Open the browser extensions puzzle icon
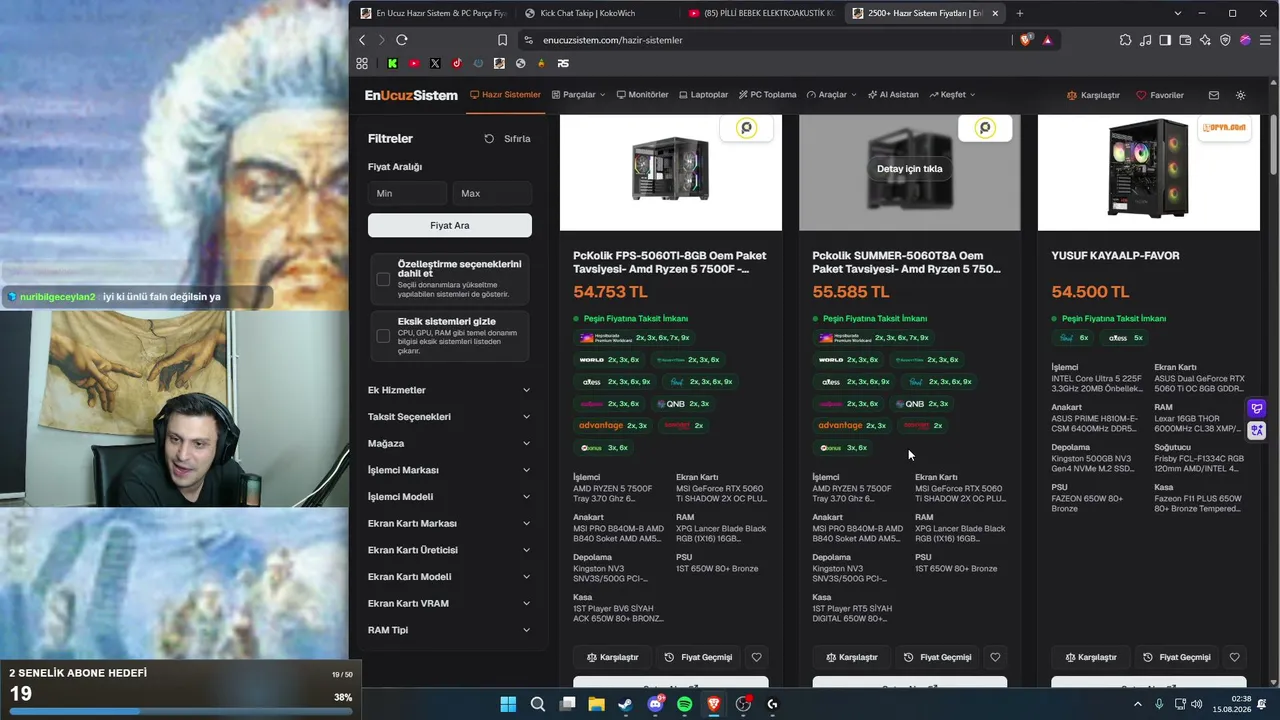1280x720 pixels. [x=1126, y=40]
